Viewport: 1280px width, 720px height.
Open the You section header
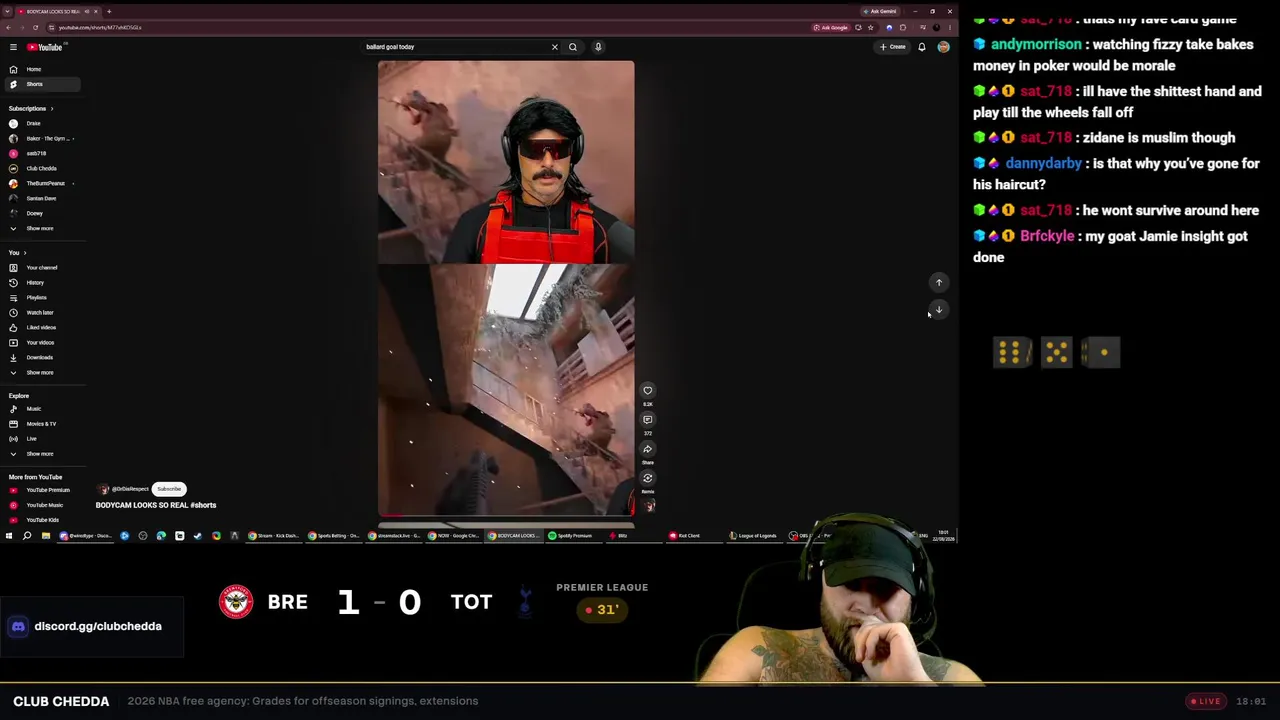[x=17, y=253]
